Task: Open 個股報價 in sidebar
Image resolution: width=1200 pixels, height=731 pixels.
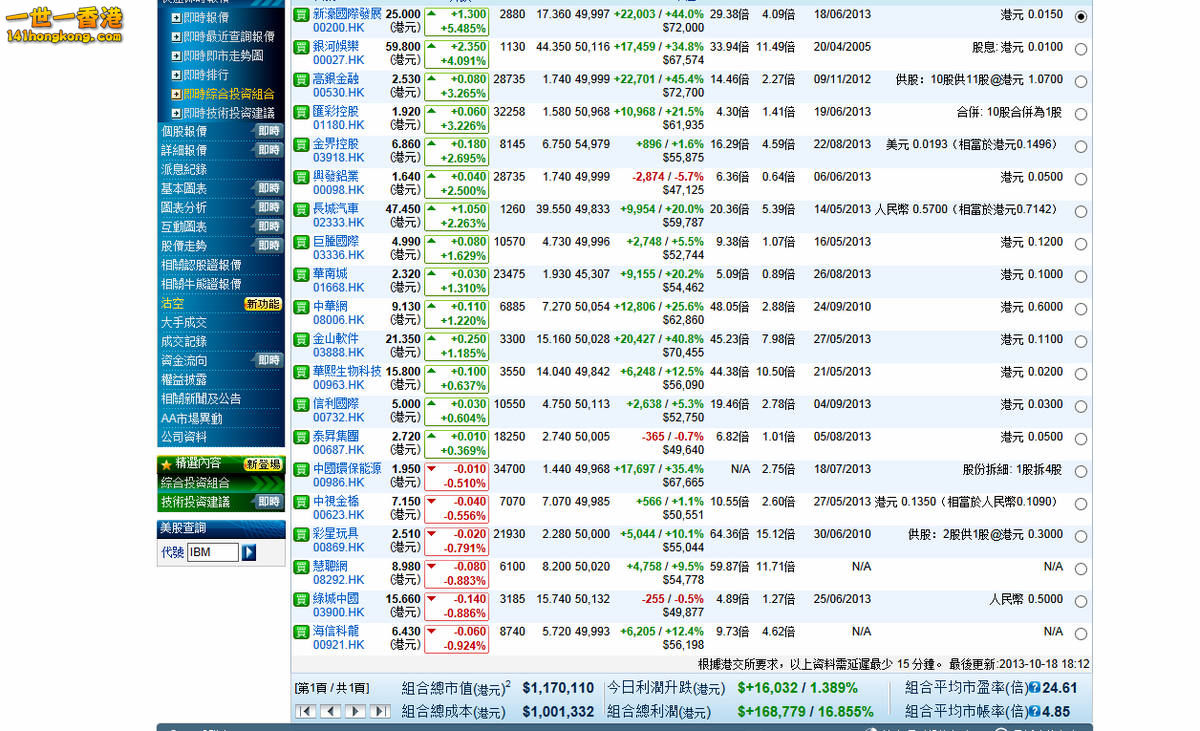Action: (x=184, y=131)
